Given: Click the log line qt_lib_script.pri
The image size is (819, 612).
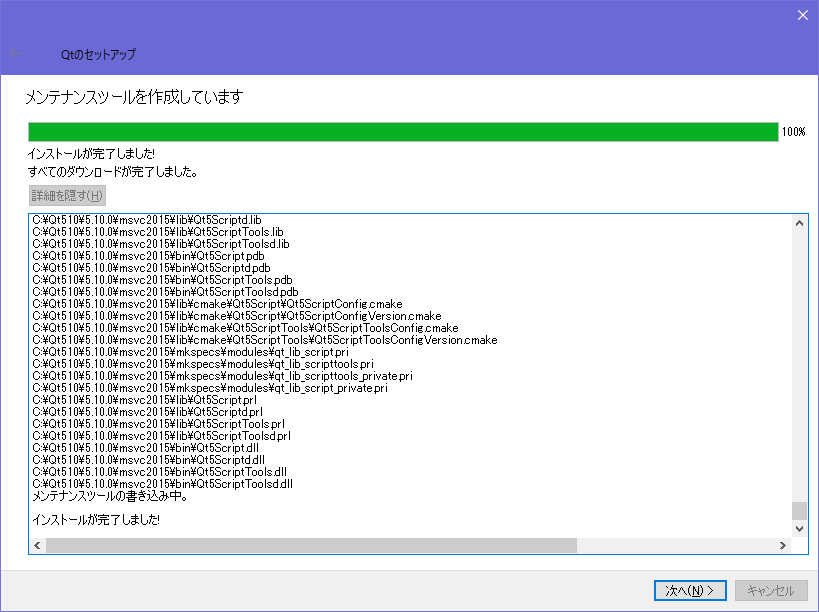Looking at the screenshot, I should (190, 352).
